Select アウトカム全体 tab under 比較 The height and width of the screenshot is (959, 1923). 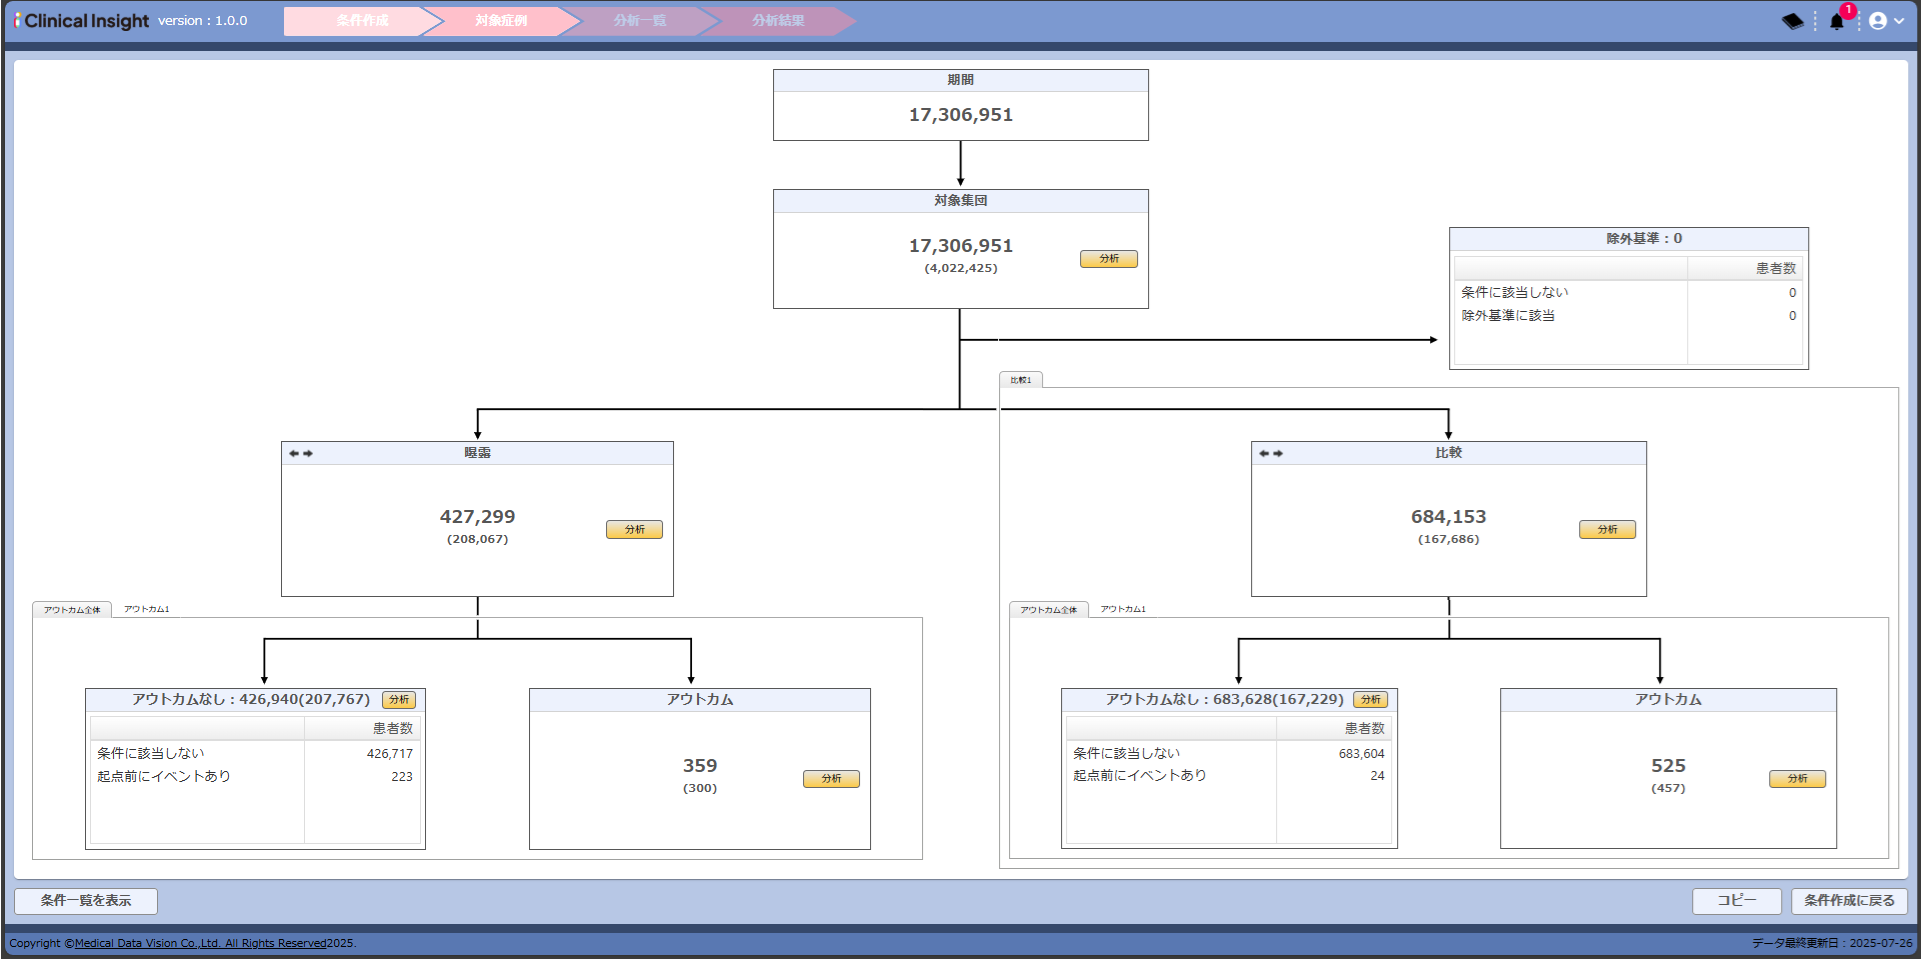click(x=1048, y=610)
